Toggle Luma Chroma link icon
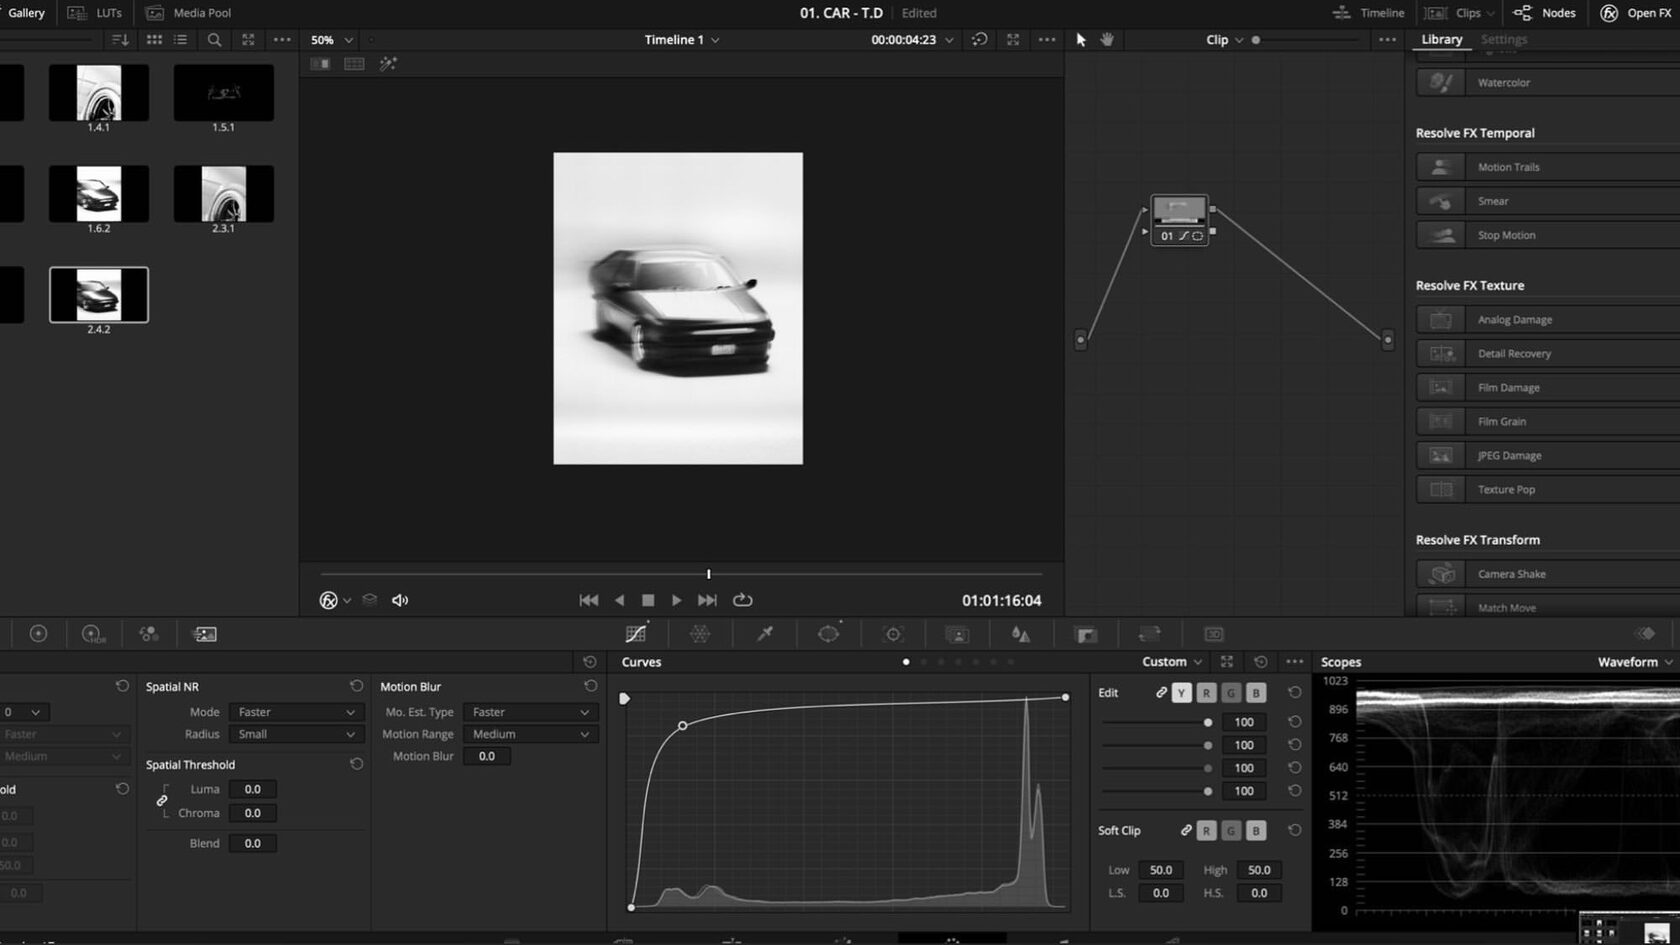The width and height of the screenshot is (1680, 945). point(162,801)
